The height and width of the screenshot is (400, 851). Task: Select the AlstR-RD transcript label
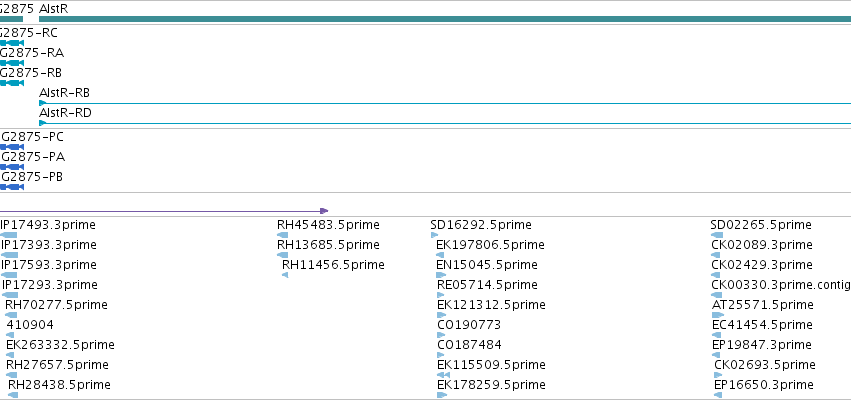coord(65,113)
